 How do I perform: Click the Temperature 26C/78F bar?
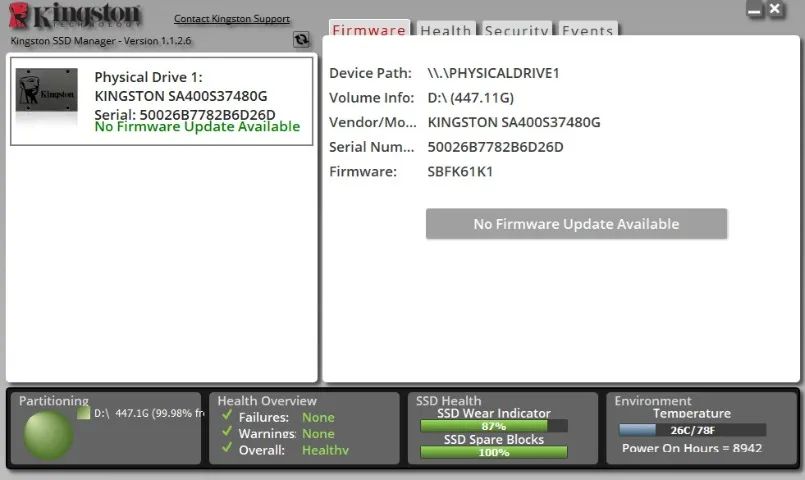click(x=693, y=430)
